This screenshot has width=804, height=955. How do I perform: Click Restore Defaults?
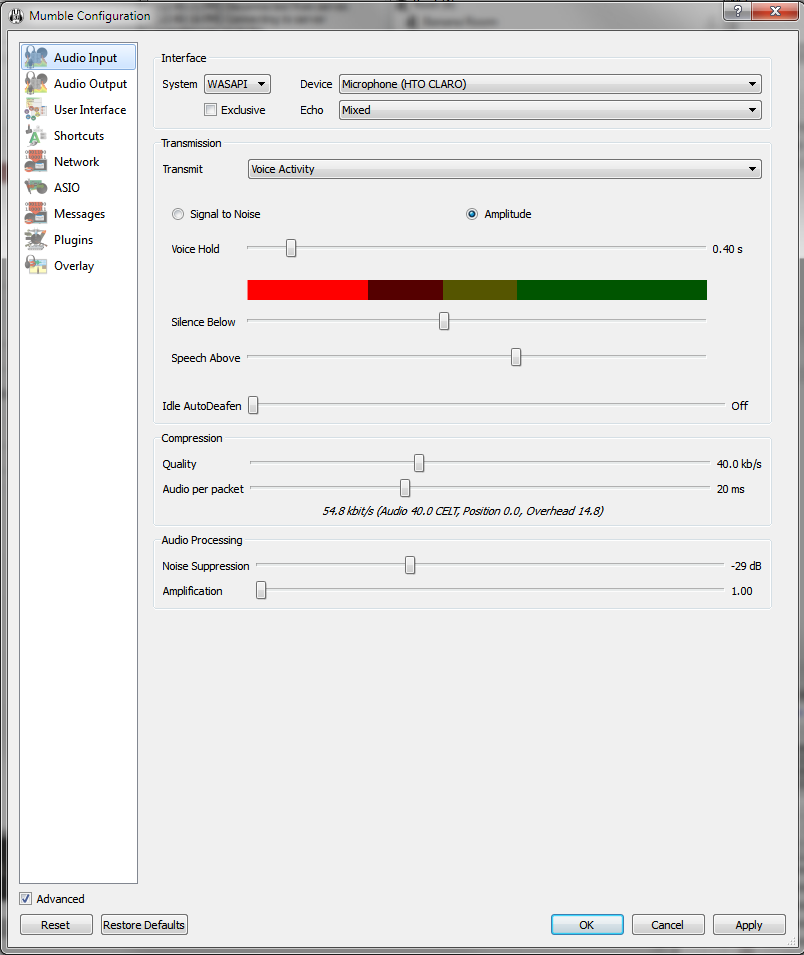[x=144, y=925]
